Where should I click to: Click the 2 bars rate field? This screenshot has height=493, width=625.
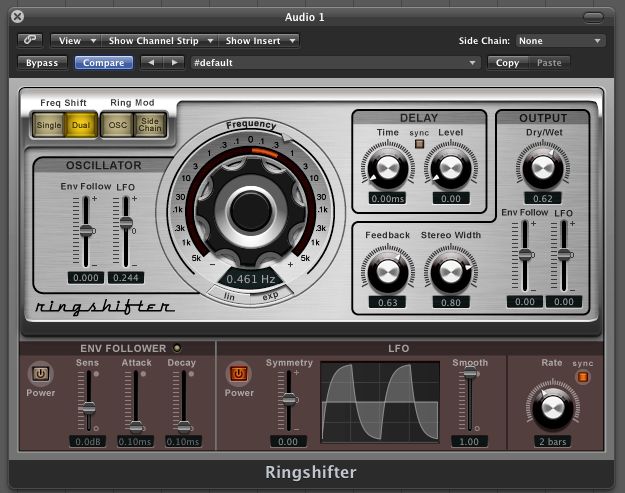tap(553, 442)
